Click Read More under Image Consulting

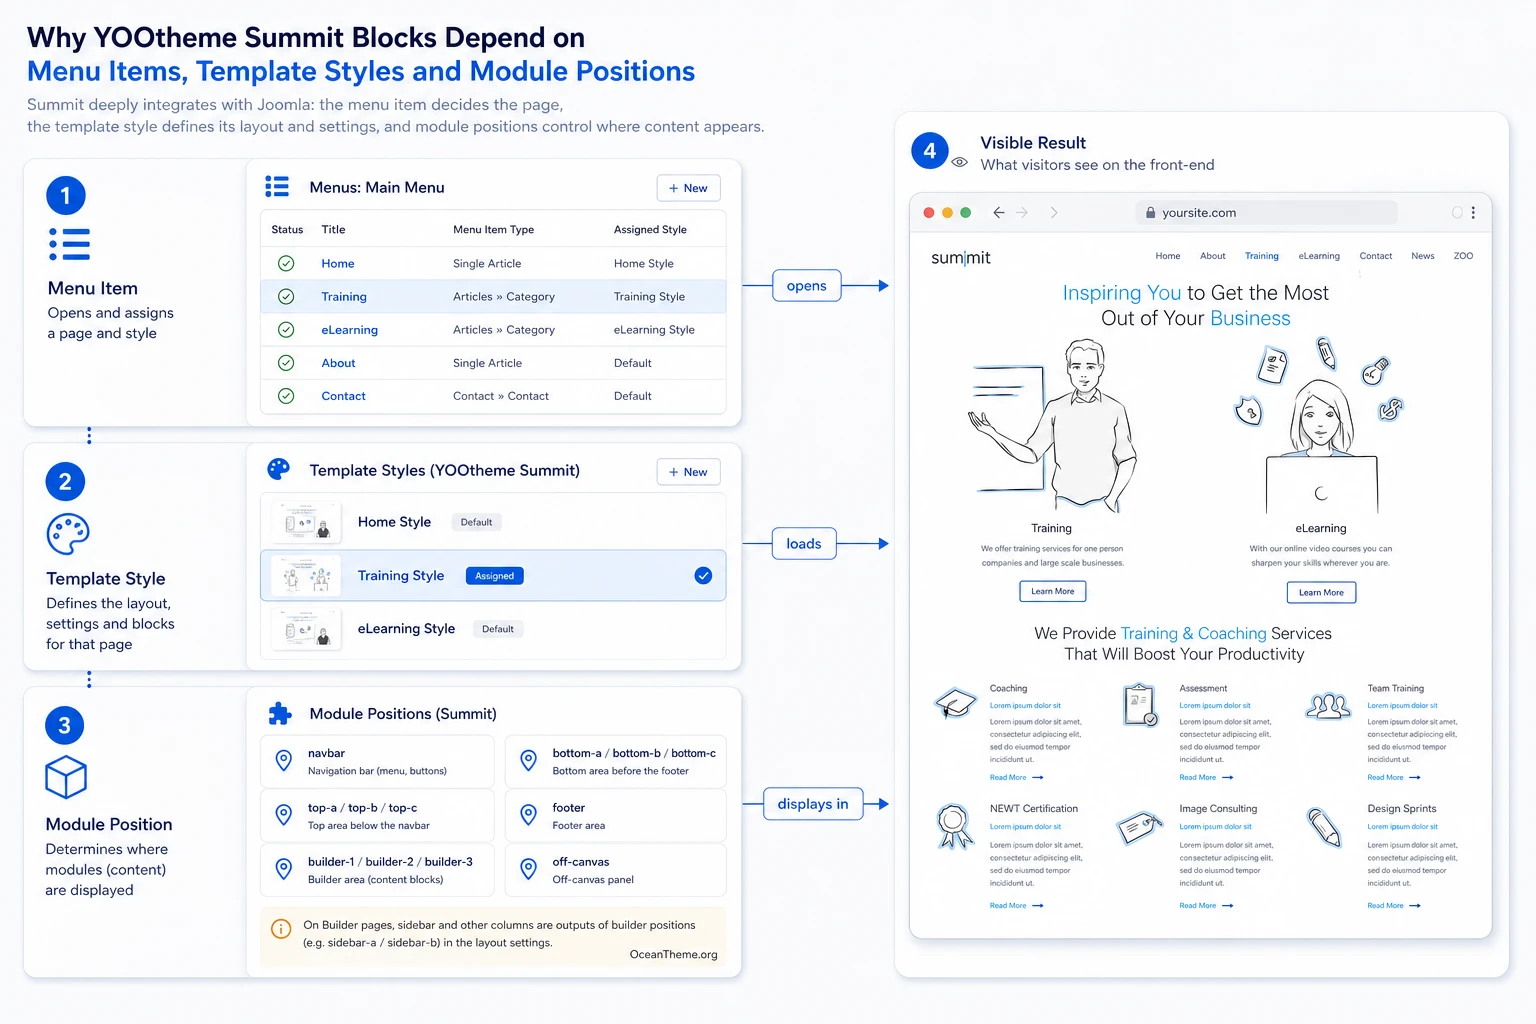click(x=1206, y=906)
